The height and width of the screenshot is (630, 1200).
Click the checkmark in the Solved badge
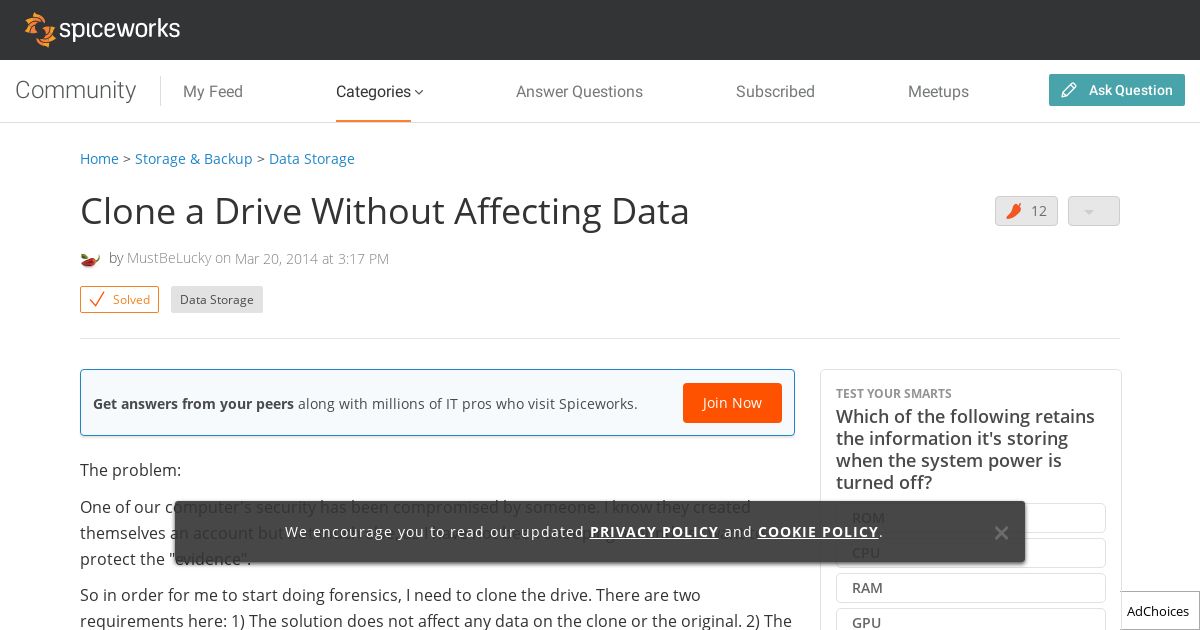coord(97,299)
